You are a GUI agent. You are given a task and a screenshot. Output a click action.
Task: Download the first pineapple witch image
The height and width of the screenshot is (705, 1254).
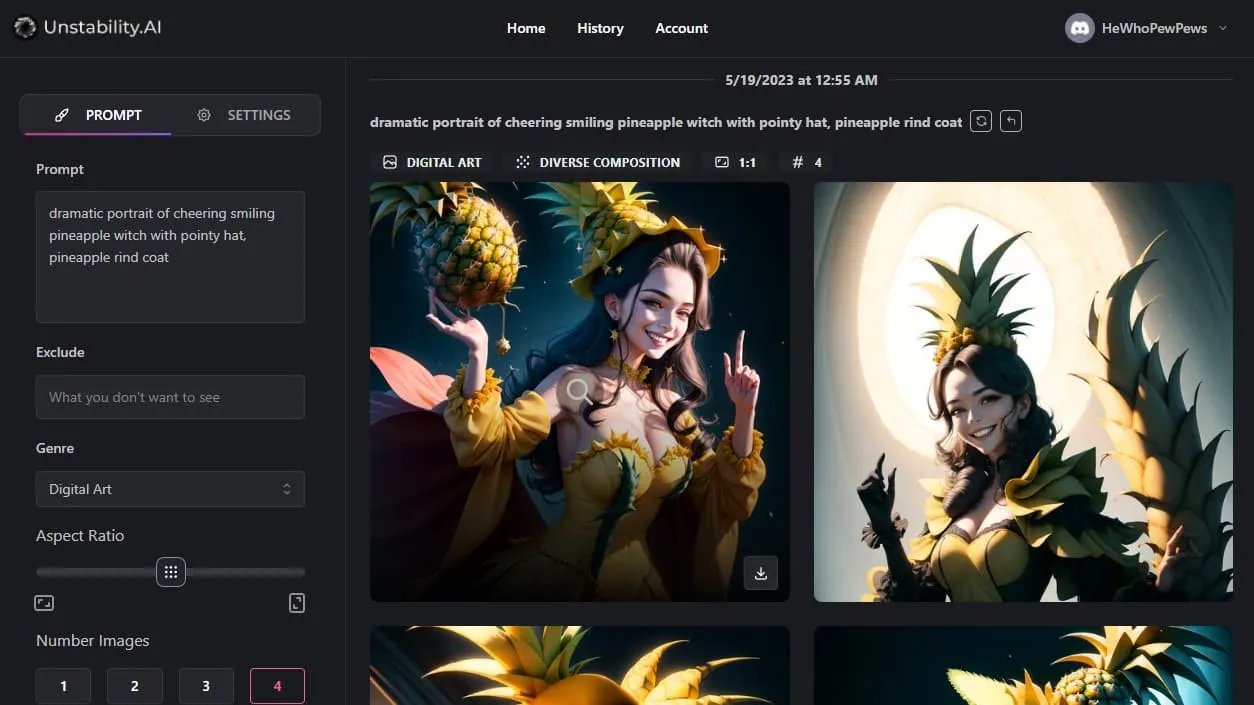760,573
